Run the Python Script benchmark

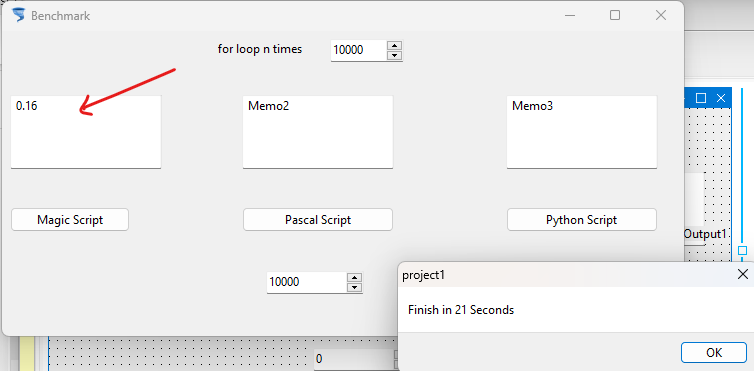coord(581,220)
